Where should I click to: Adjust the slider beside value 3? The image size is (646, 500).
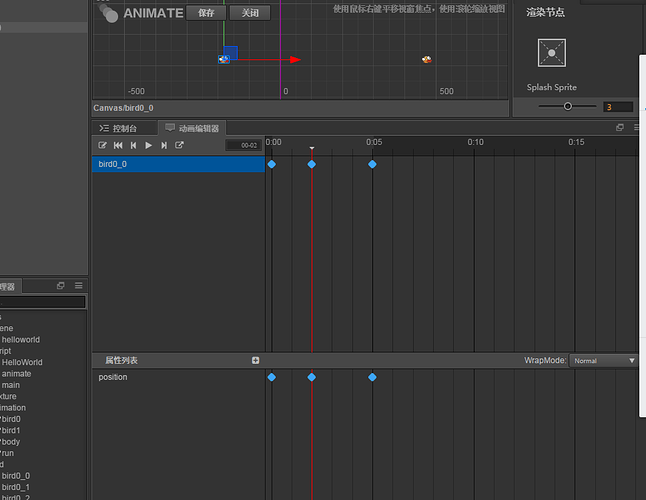(568, 106)
